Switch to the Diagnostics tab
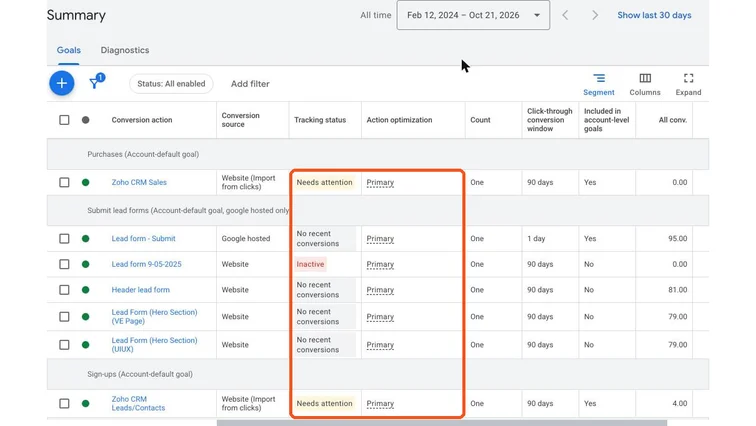Image resolution: width=756 pixels, height=426 pixels. pos(125,50)
